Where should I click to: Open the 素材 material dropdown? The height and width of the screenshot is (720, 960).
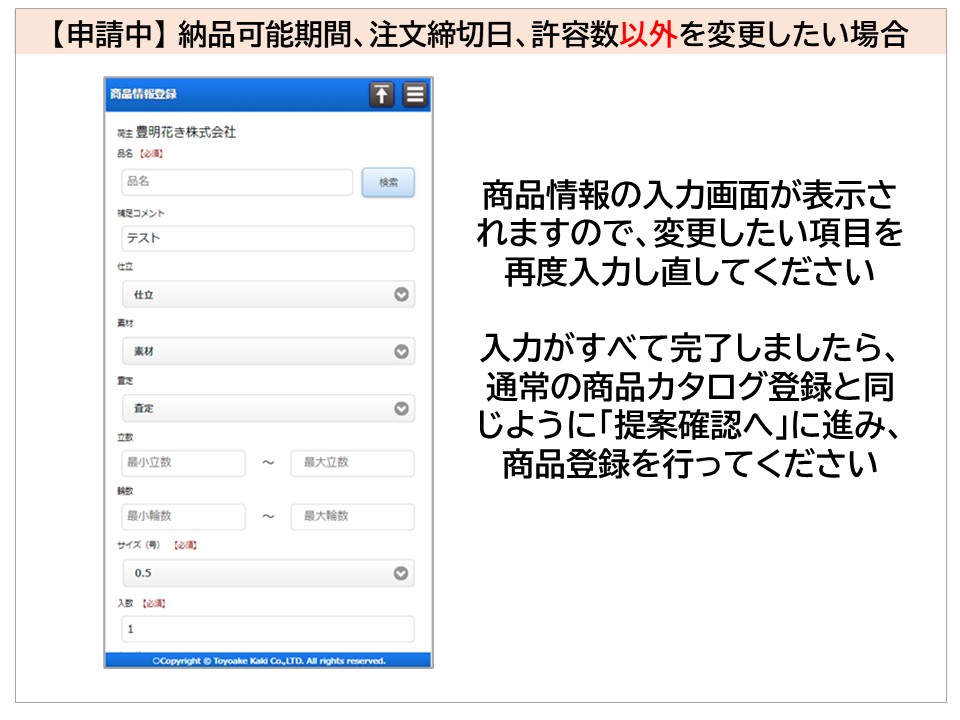(x=266, y=352)
